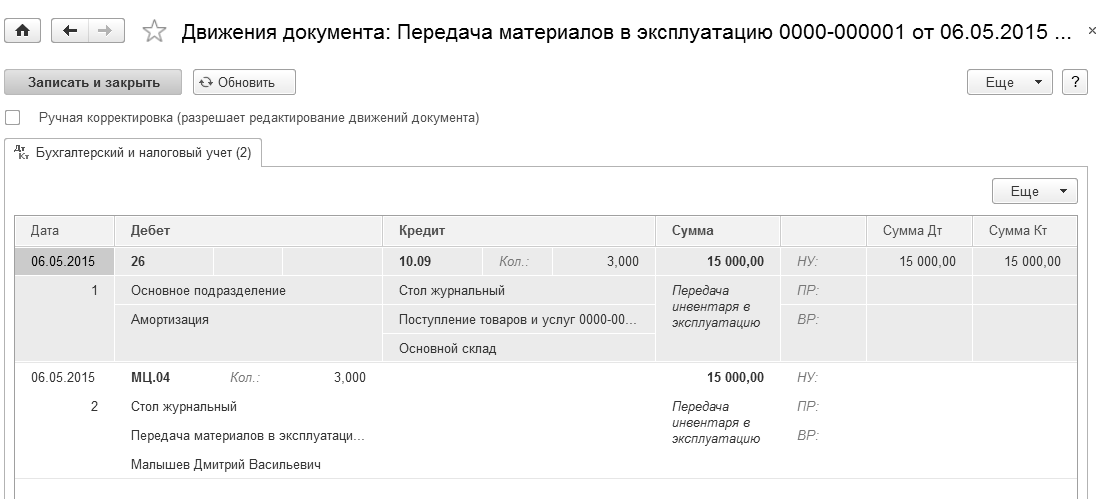Expand the table's Еще dropdown

tap(1034, 191)
